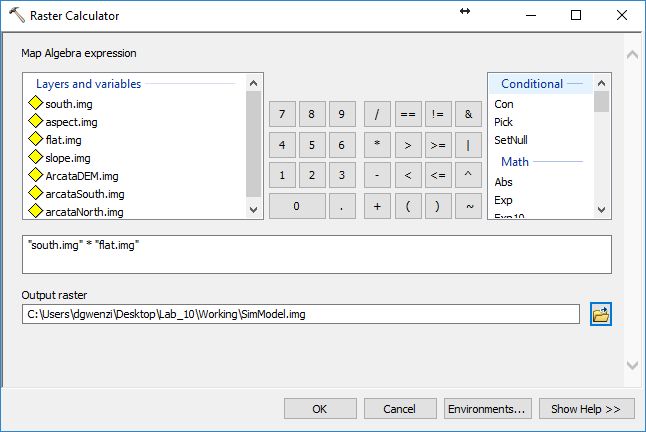Insert an opening parenthesis
Viewport: 646px width, 432px height.
(x=408, y=206)
